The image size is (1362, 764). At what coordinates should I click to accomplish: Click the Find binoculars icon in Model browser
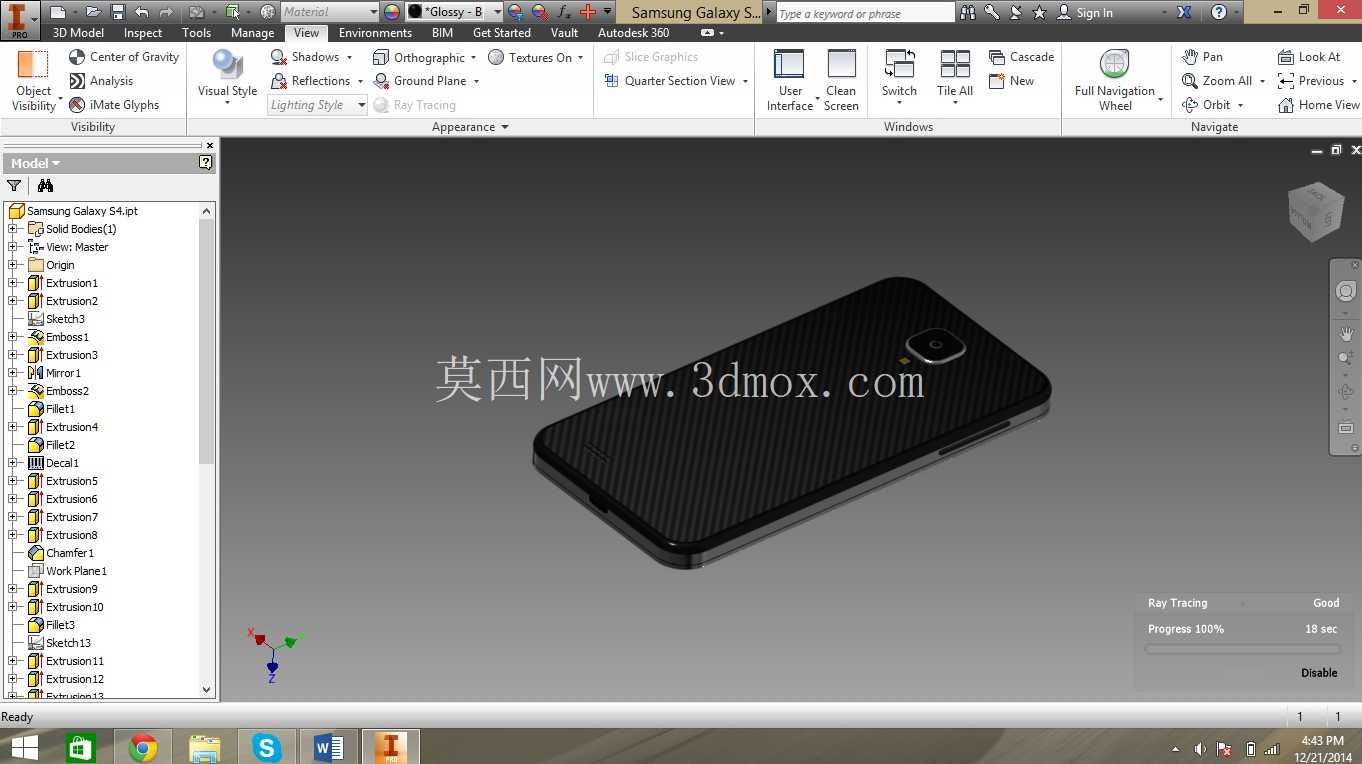tap(45, 186)
